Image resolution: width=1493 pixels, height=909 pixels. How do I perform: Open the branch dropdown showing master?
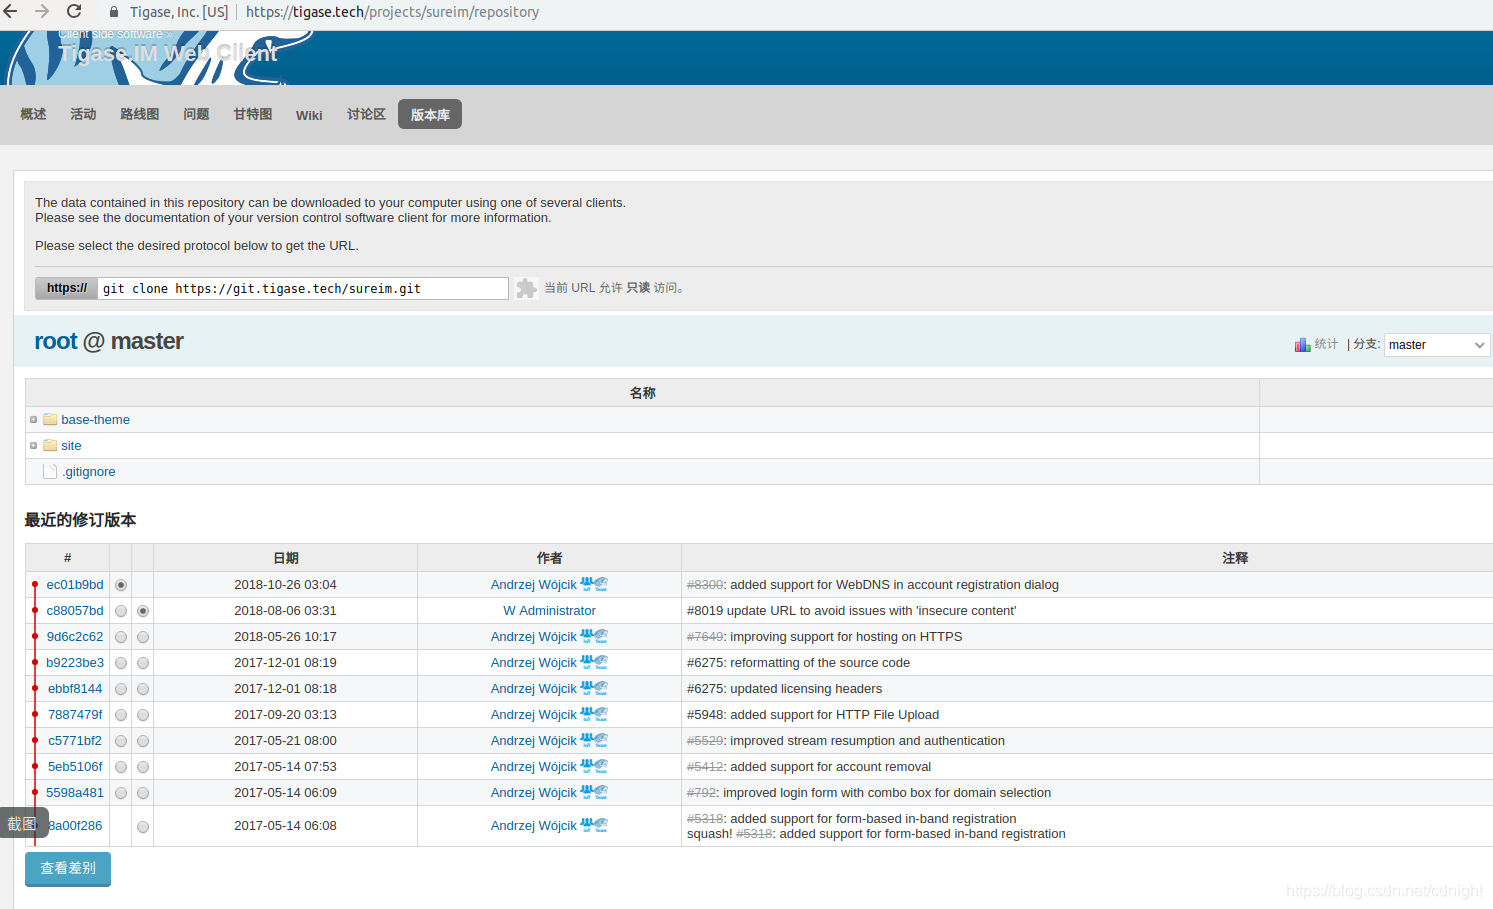[1437, 345]
